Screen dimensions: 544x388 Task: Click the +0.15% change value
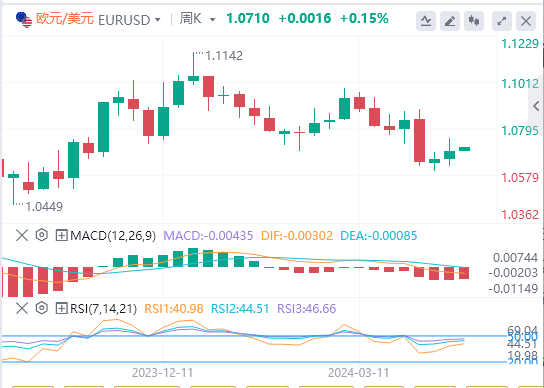[x=364, y=18]
